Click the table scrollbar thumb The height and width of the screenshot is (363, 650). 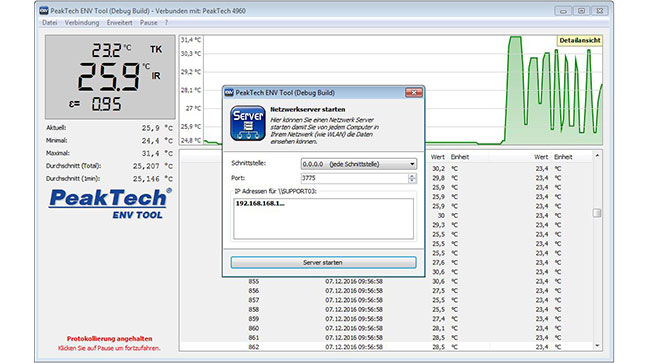[597, 213]
